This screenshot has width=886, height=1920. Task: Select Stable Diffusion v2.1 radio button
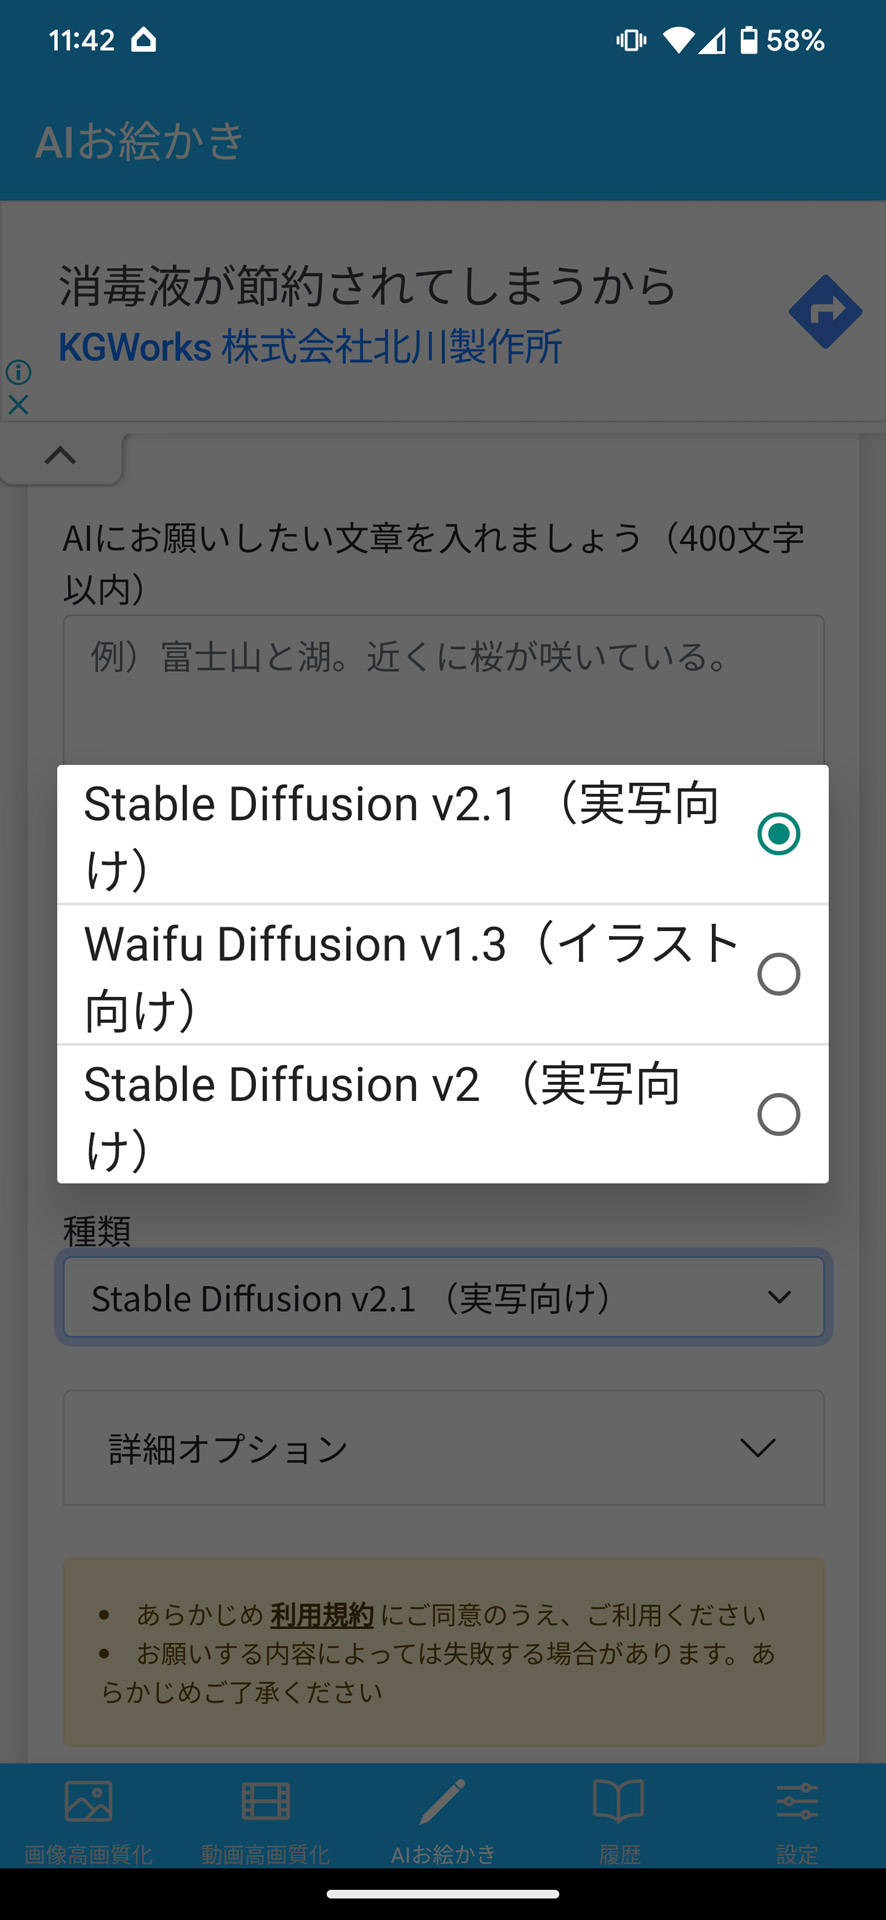[x=778, y=834]
